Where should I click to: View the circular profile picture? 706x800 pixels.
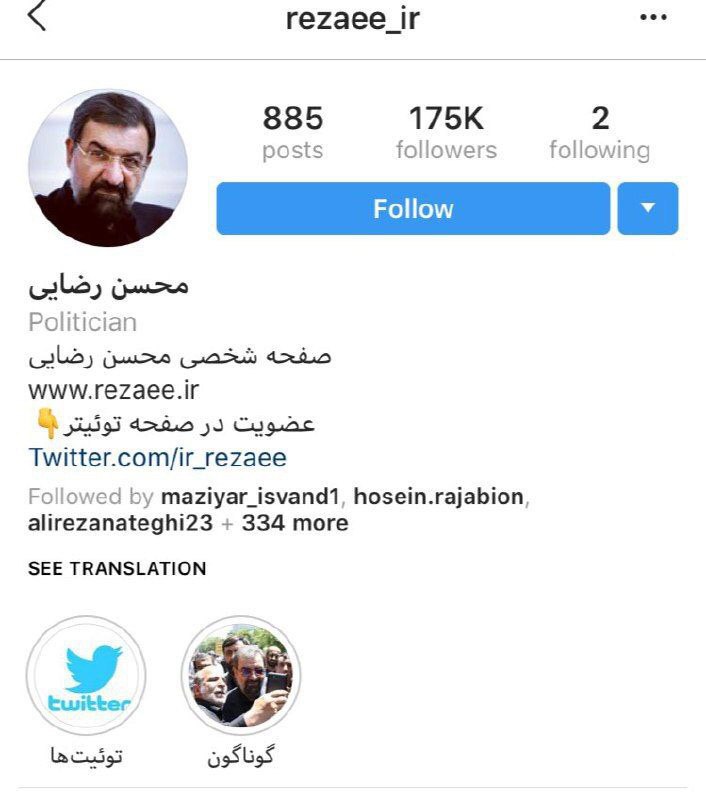pyautogui.click(x=108, y=168)
